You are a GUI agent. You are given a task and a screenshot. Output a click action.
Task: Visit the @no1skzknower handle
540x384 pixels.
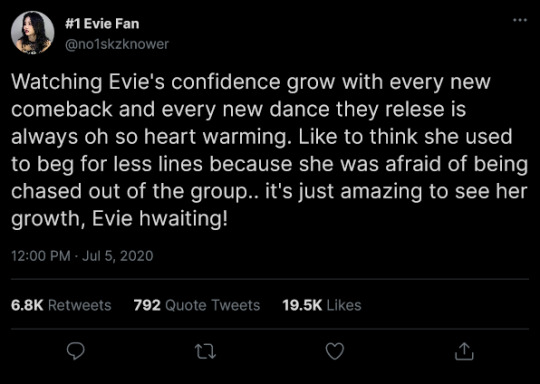[x=117, y=44]
